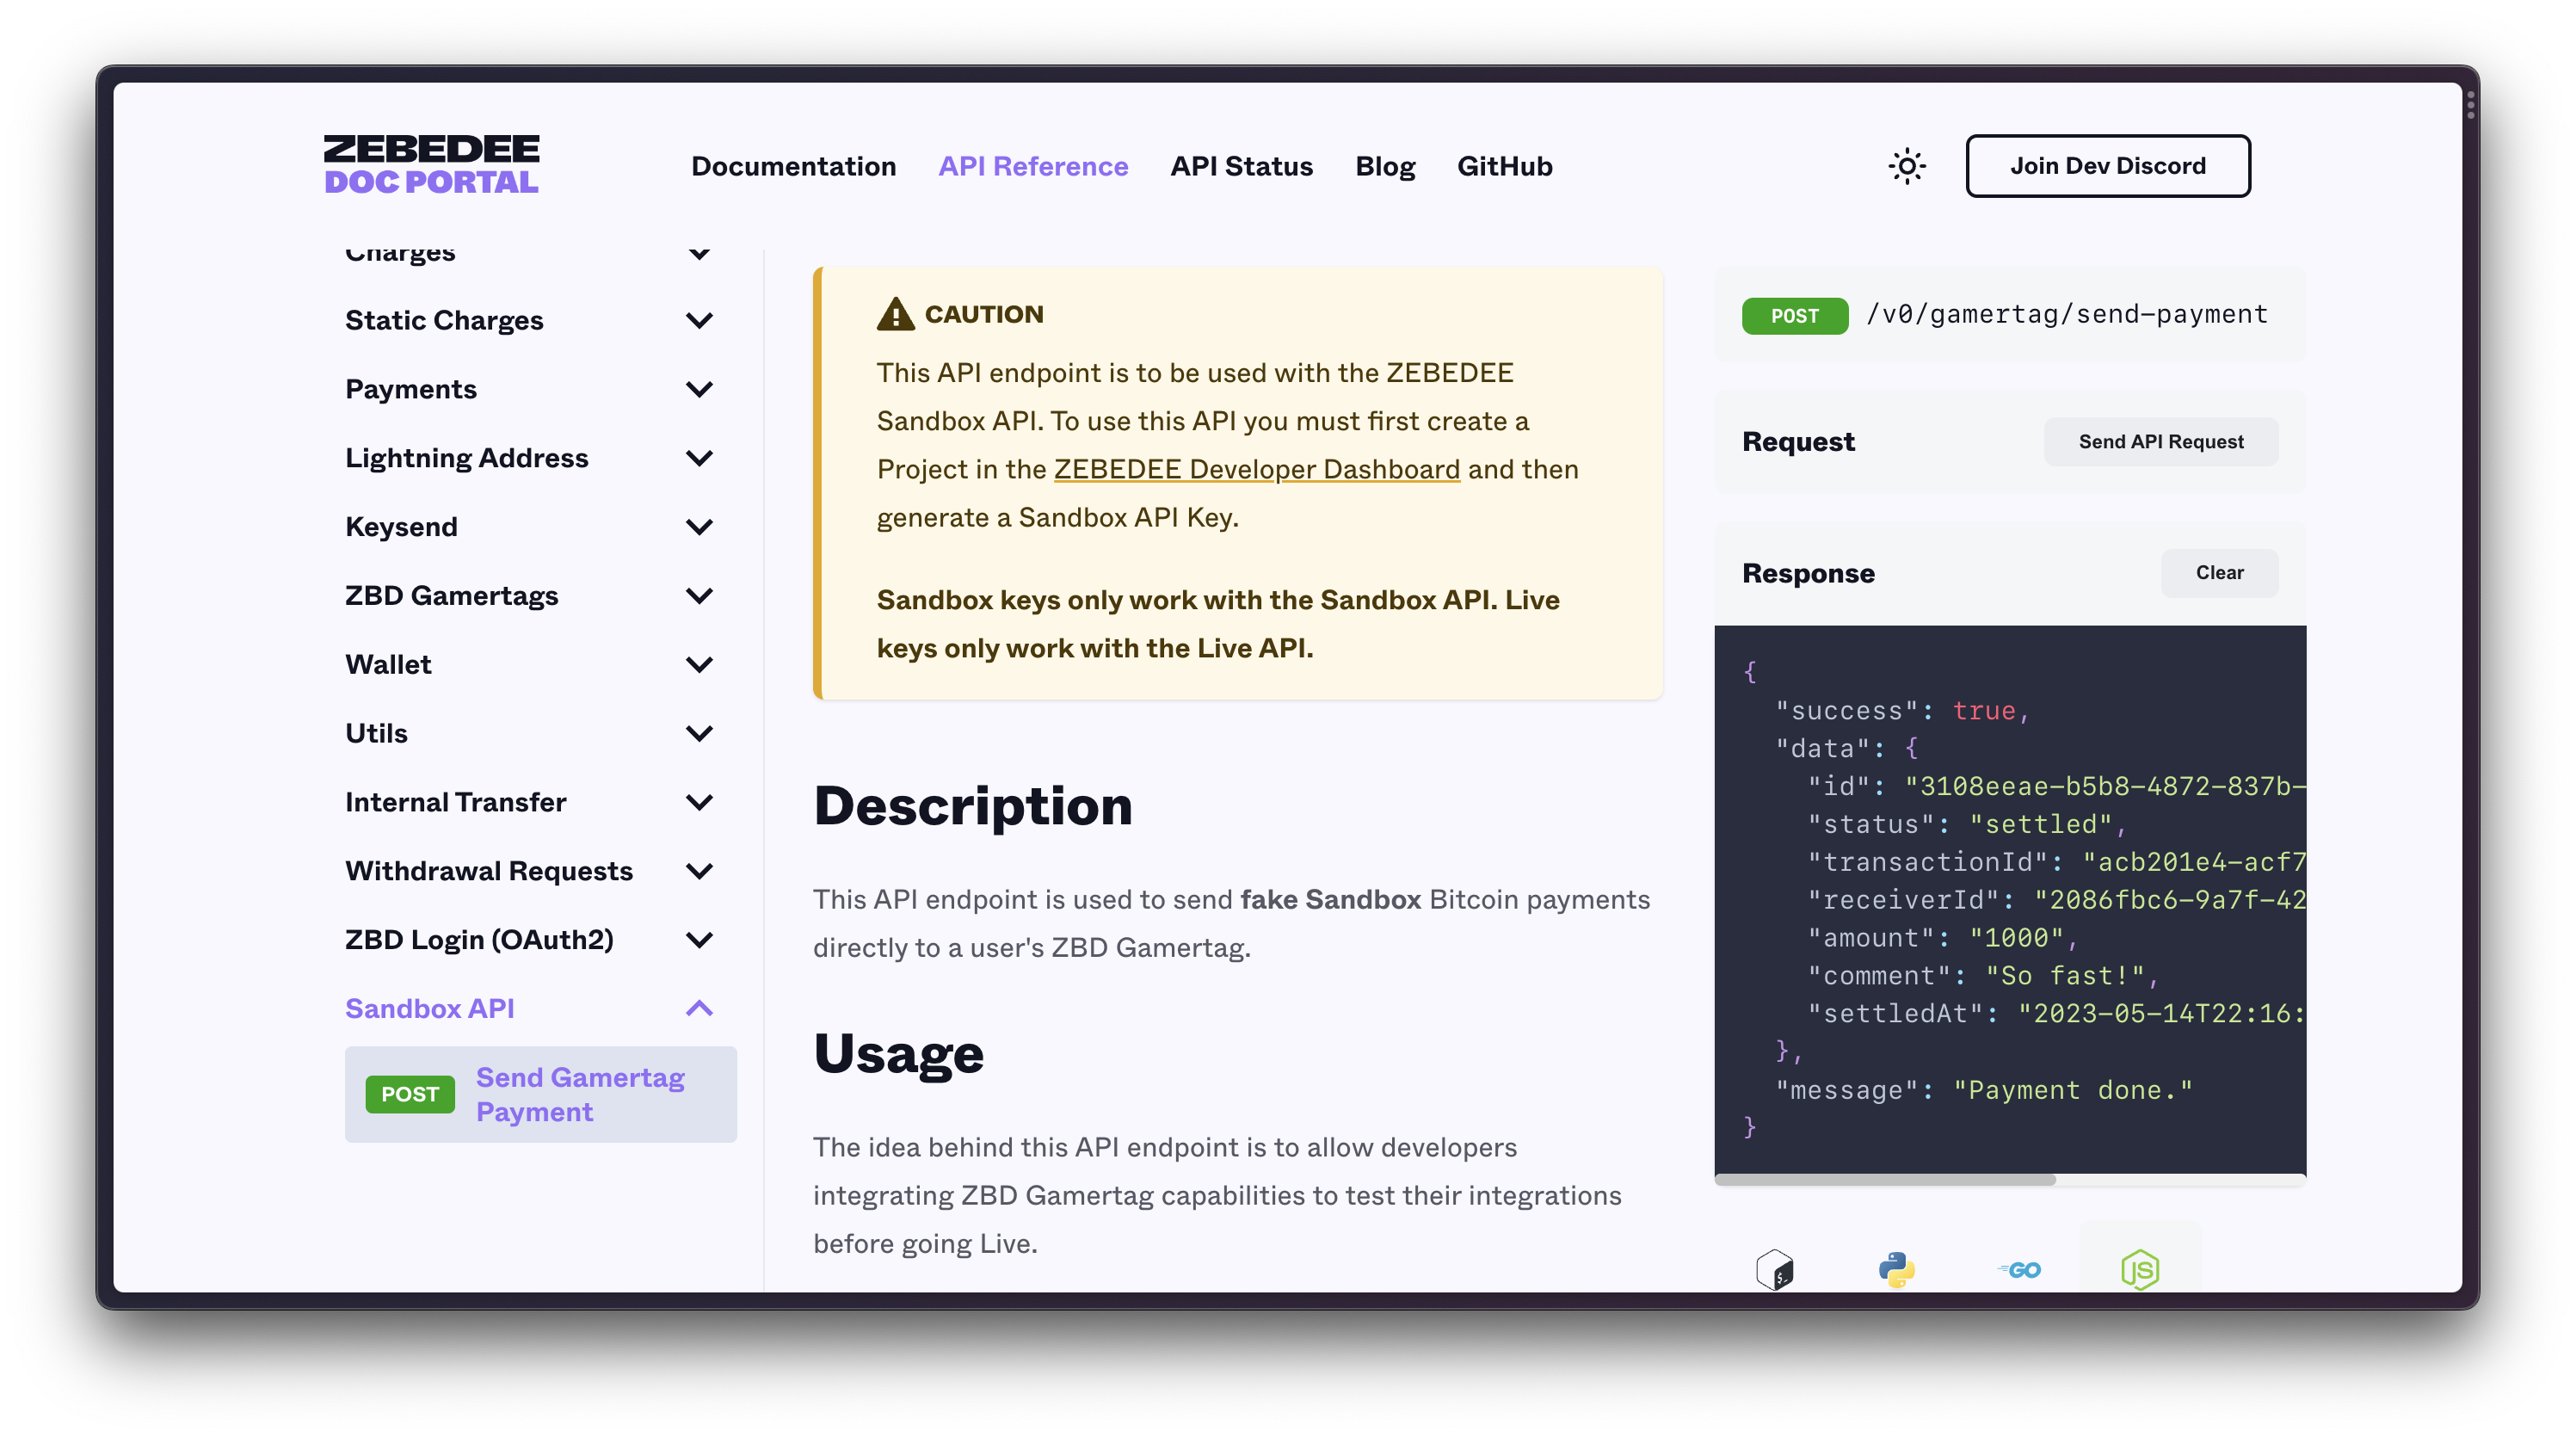Select the Go language icon

[x=2019, y=1270]
